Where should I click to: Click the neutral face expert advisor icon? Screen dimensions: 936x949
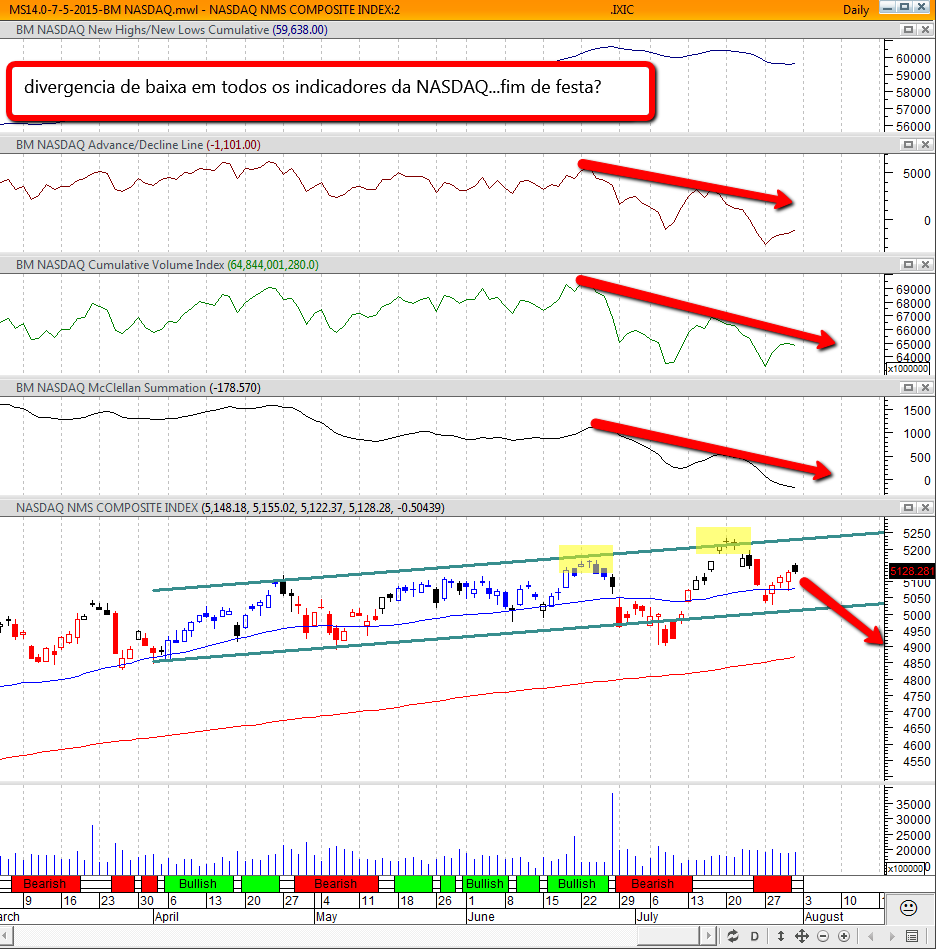908,908
